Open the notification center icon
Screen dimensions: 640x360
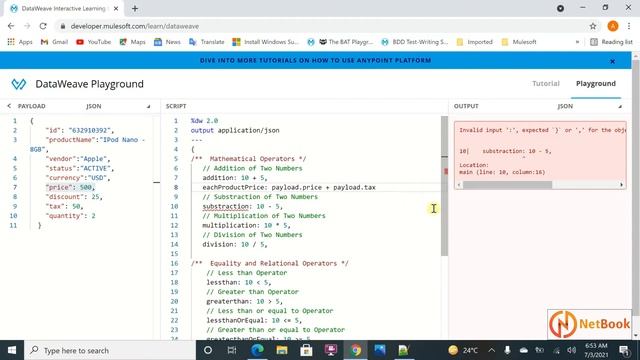tap(624, 350)
